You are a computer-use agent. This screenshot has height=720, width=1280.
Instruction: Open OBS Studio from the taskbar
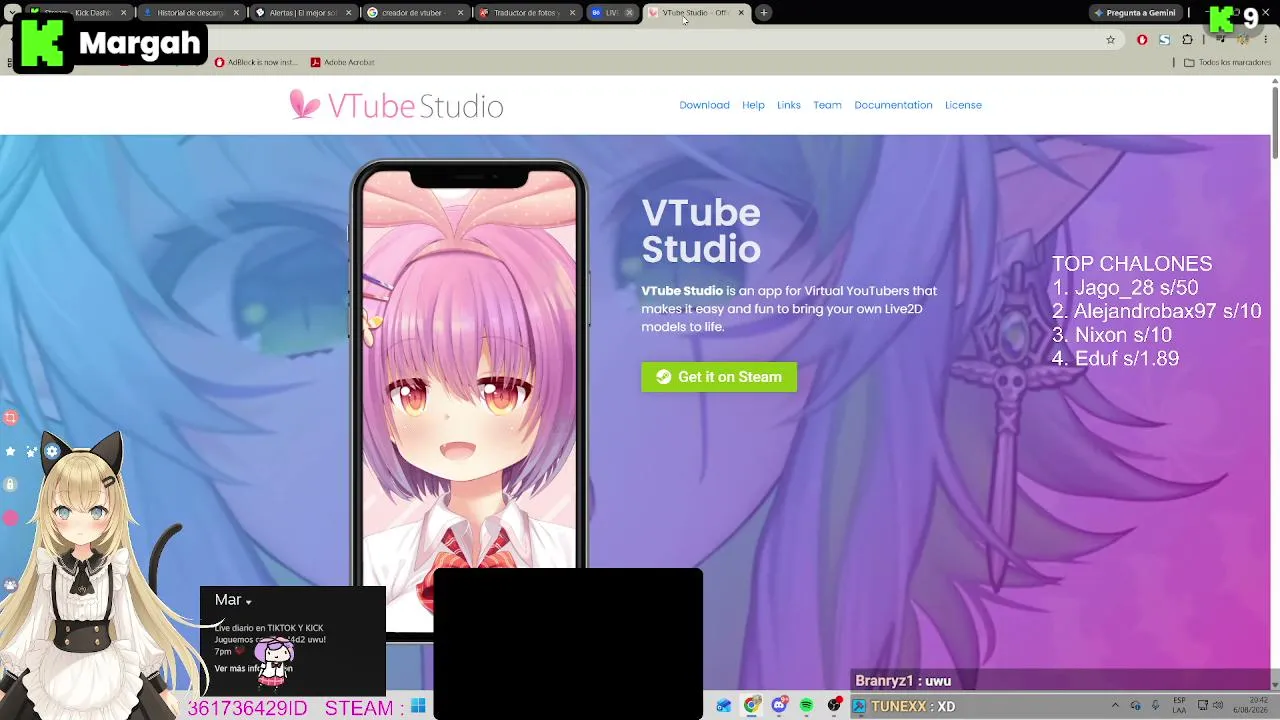point(834,706)
